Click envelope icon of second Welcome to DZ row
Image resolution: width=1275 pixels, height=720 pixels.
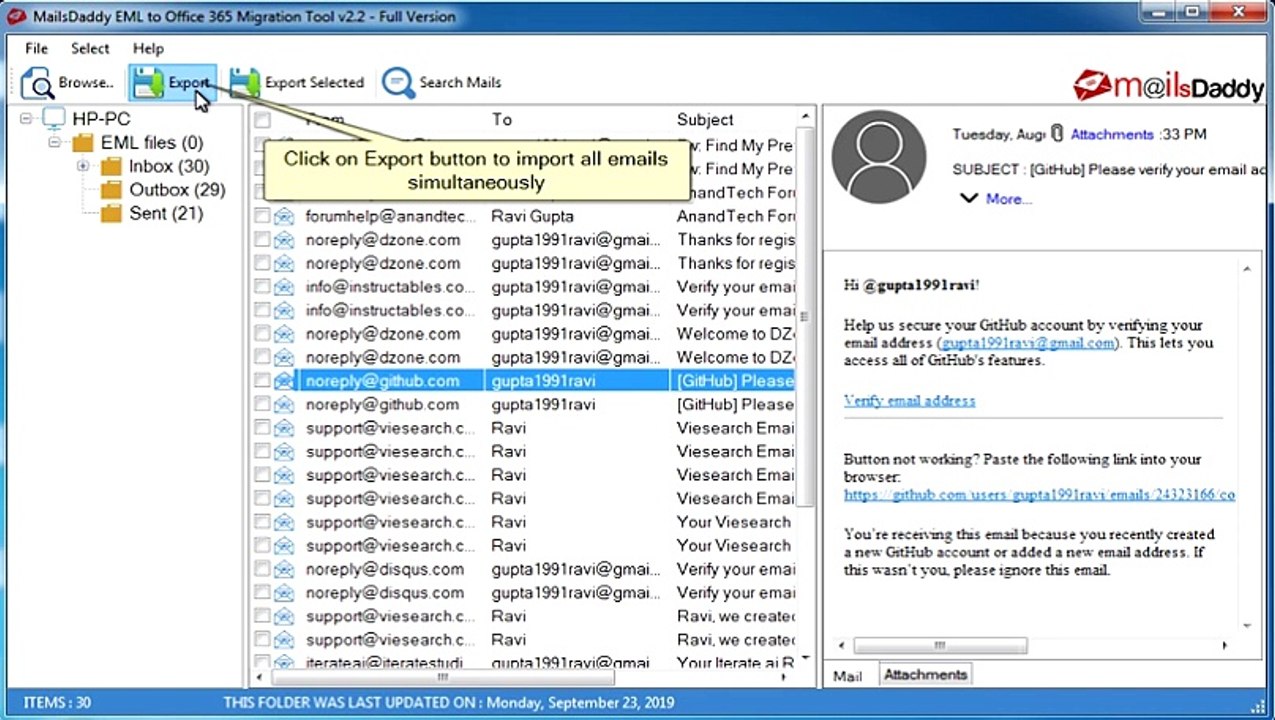(x=284, y=357)
